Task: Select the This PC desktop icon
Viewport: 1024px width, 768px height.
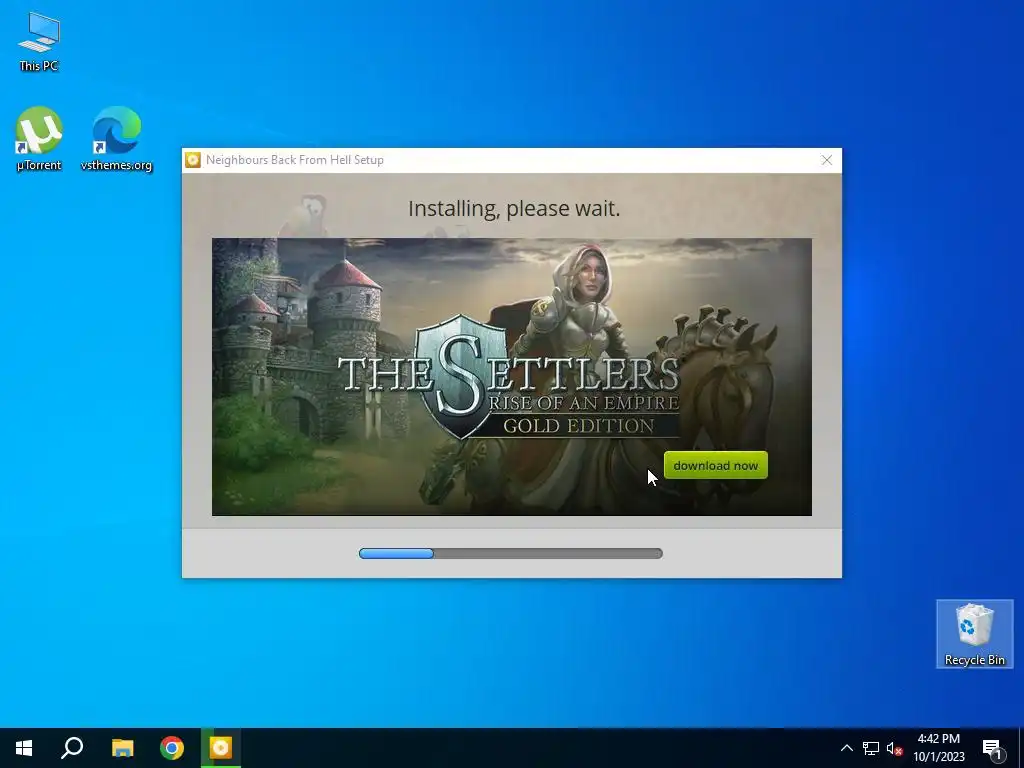Action: pos(39,42)
